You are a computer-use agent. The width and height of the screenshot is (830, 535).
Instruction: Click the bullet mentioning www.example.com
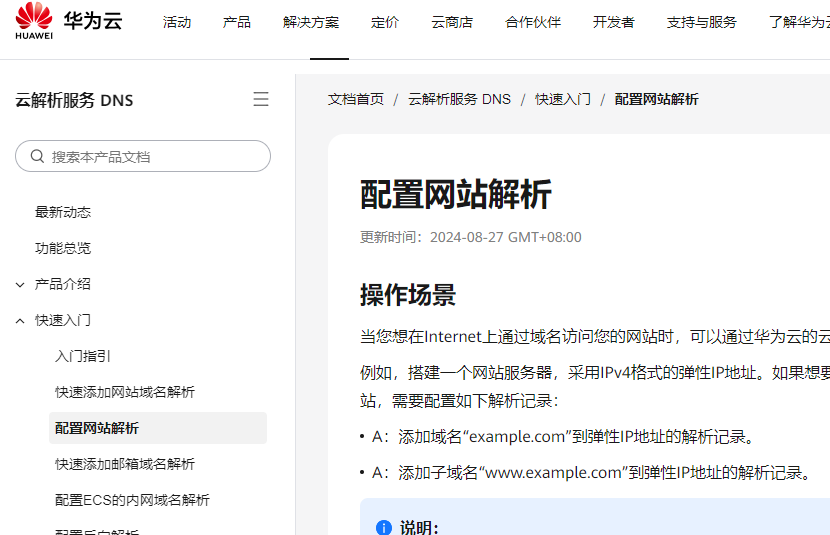pyautogui.click(x=586, y=473)
